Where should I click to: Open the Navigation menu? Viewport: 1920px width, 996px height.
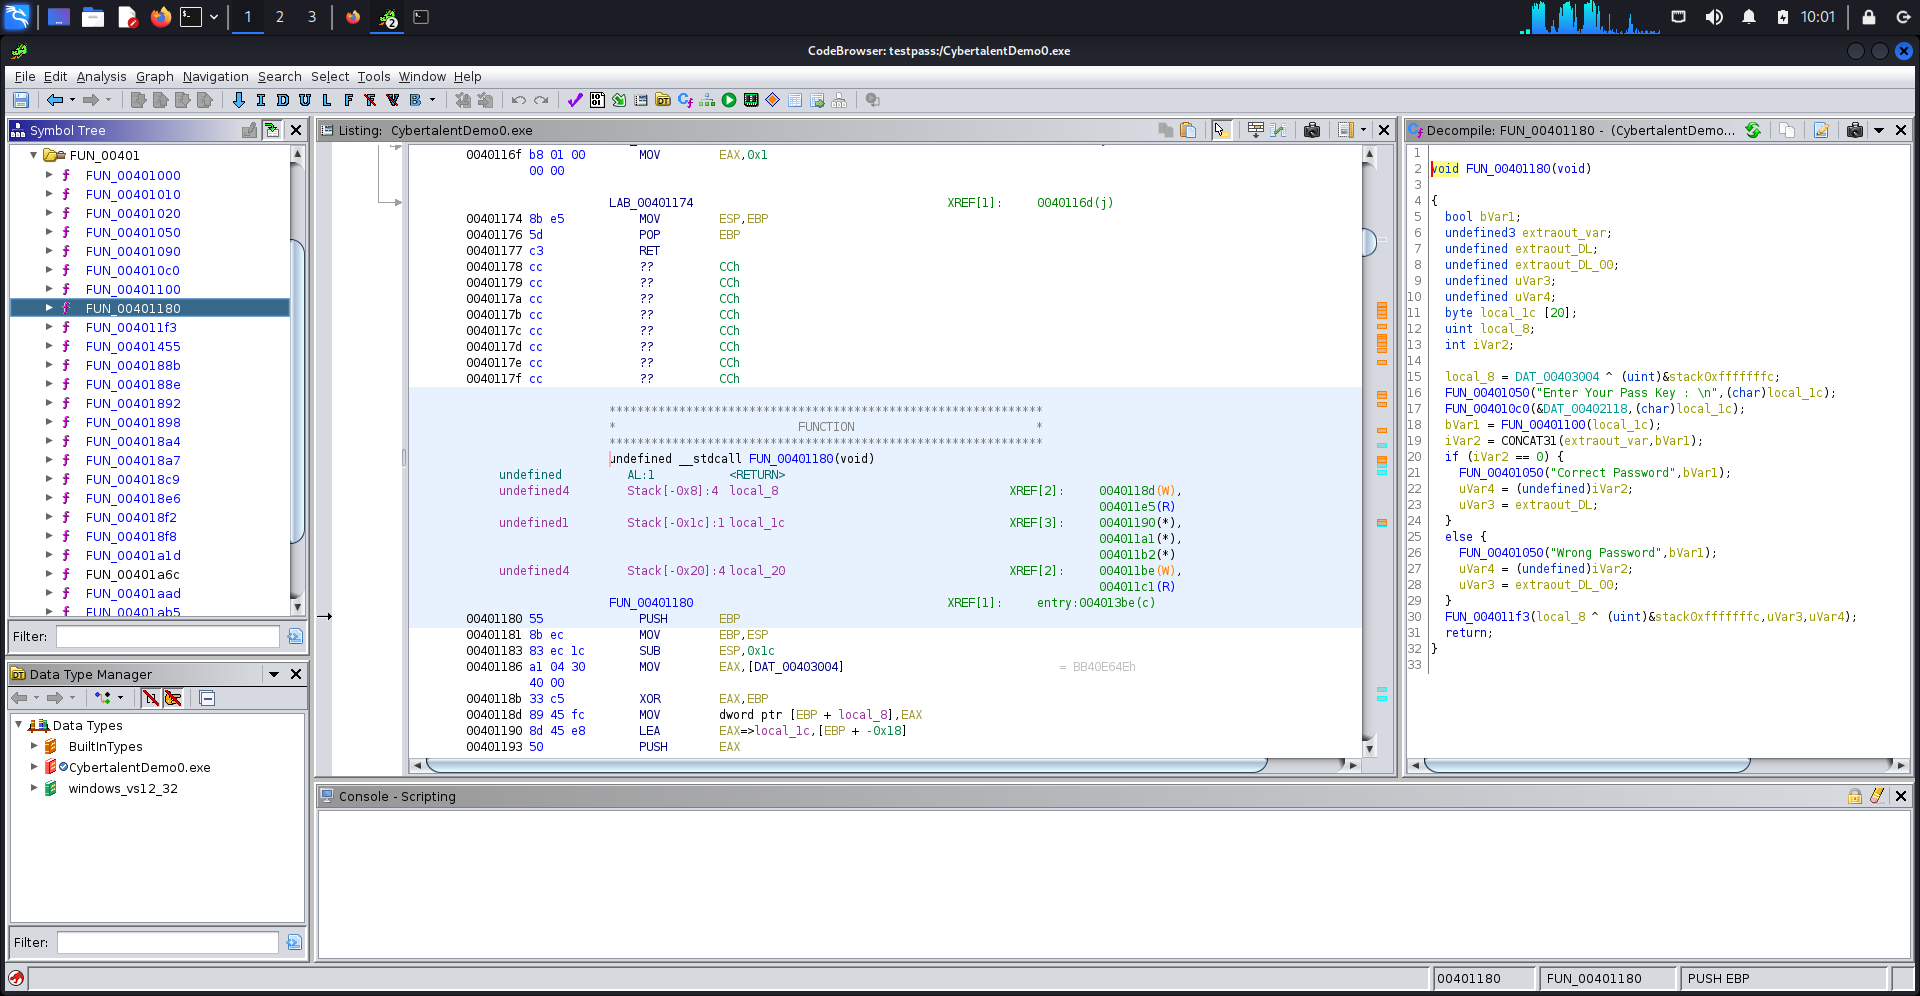pyautogui.click(x=216, y=76)
